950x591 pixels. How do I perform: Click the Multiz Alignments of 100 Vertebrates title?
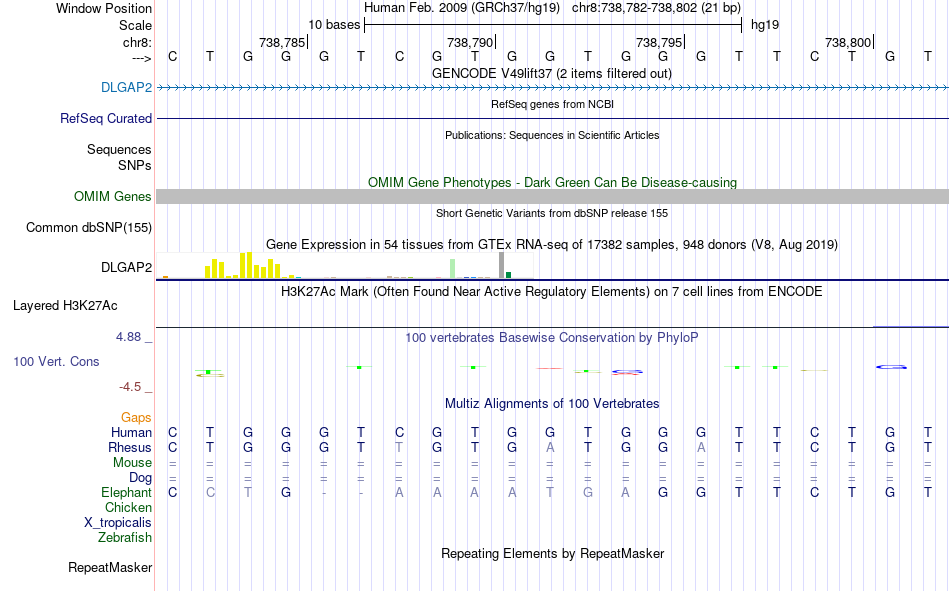(552, 404)
